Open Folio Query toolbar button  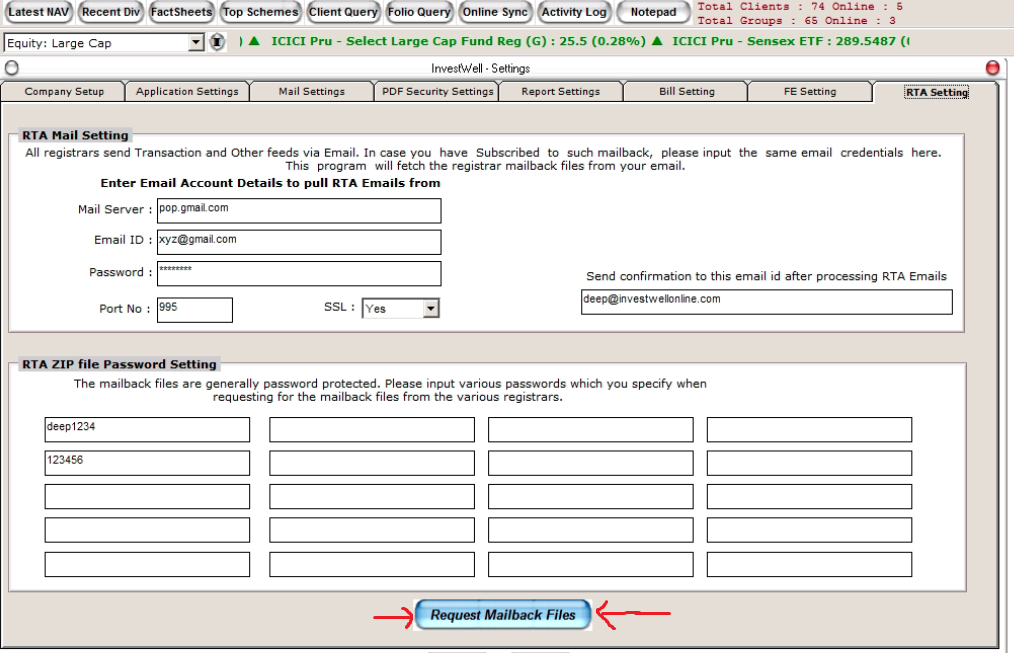coord(419,12)
